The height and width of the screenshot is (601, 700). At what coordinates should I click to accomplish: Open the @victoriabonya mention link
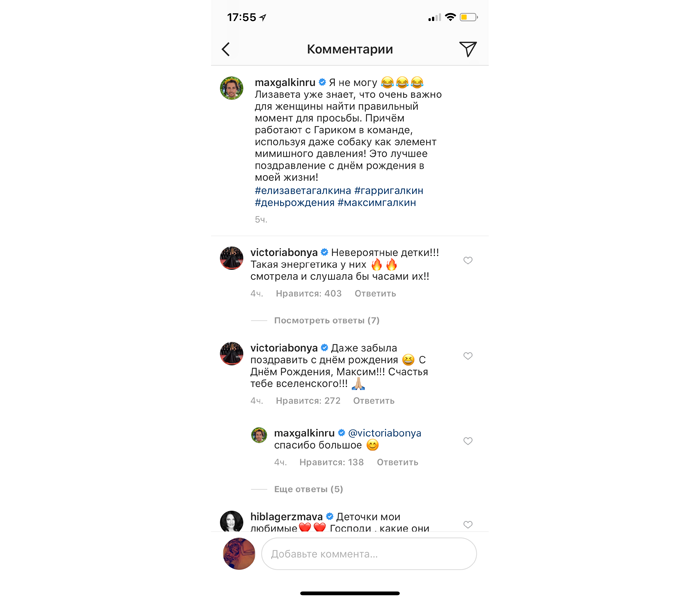384,433
